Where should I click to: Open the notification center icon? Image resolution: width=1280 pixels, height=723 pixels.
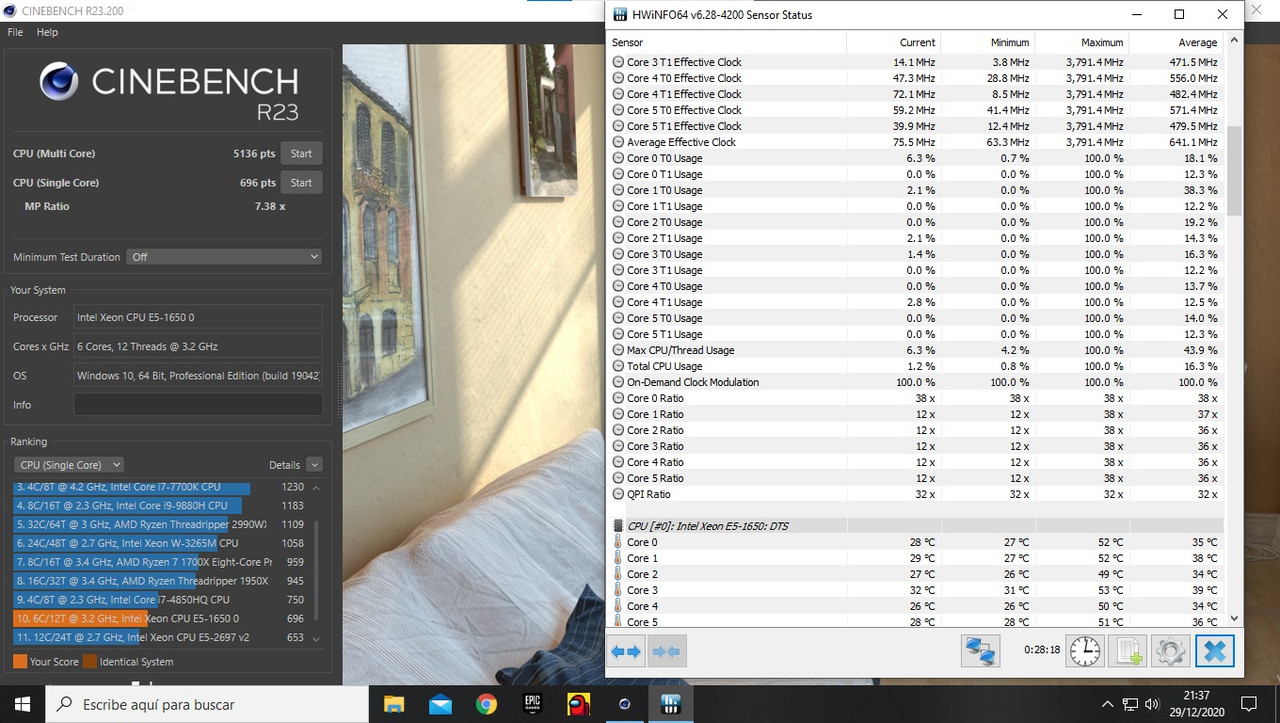[1248, 704]
